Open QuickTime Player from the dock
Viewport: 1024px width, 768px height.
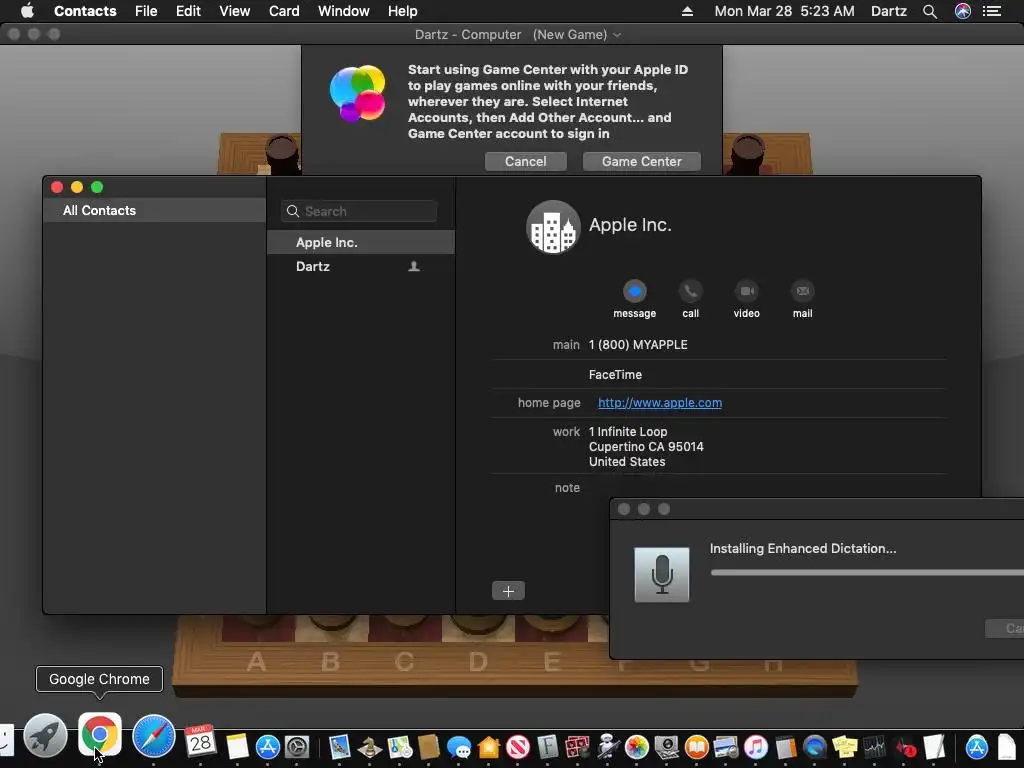pyautogui.click(x=814, y=747)
